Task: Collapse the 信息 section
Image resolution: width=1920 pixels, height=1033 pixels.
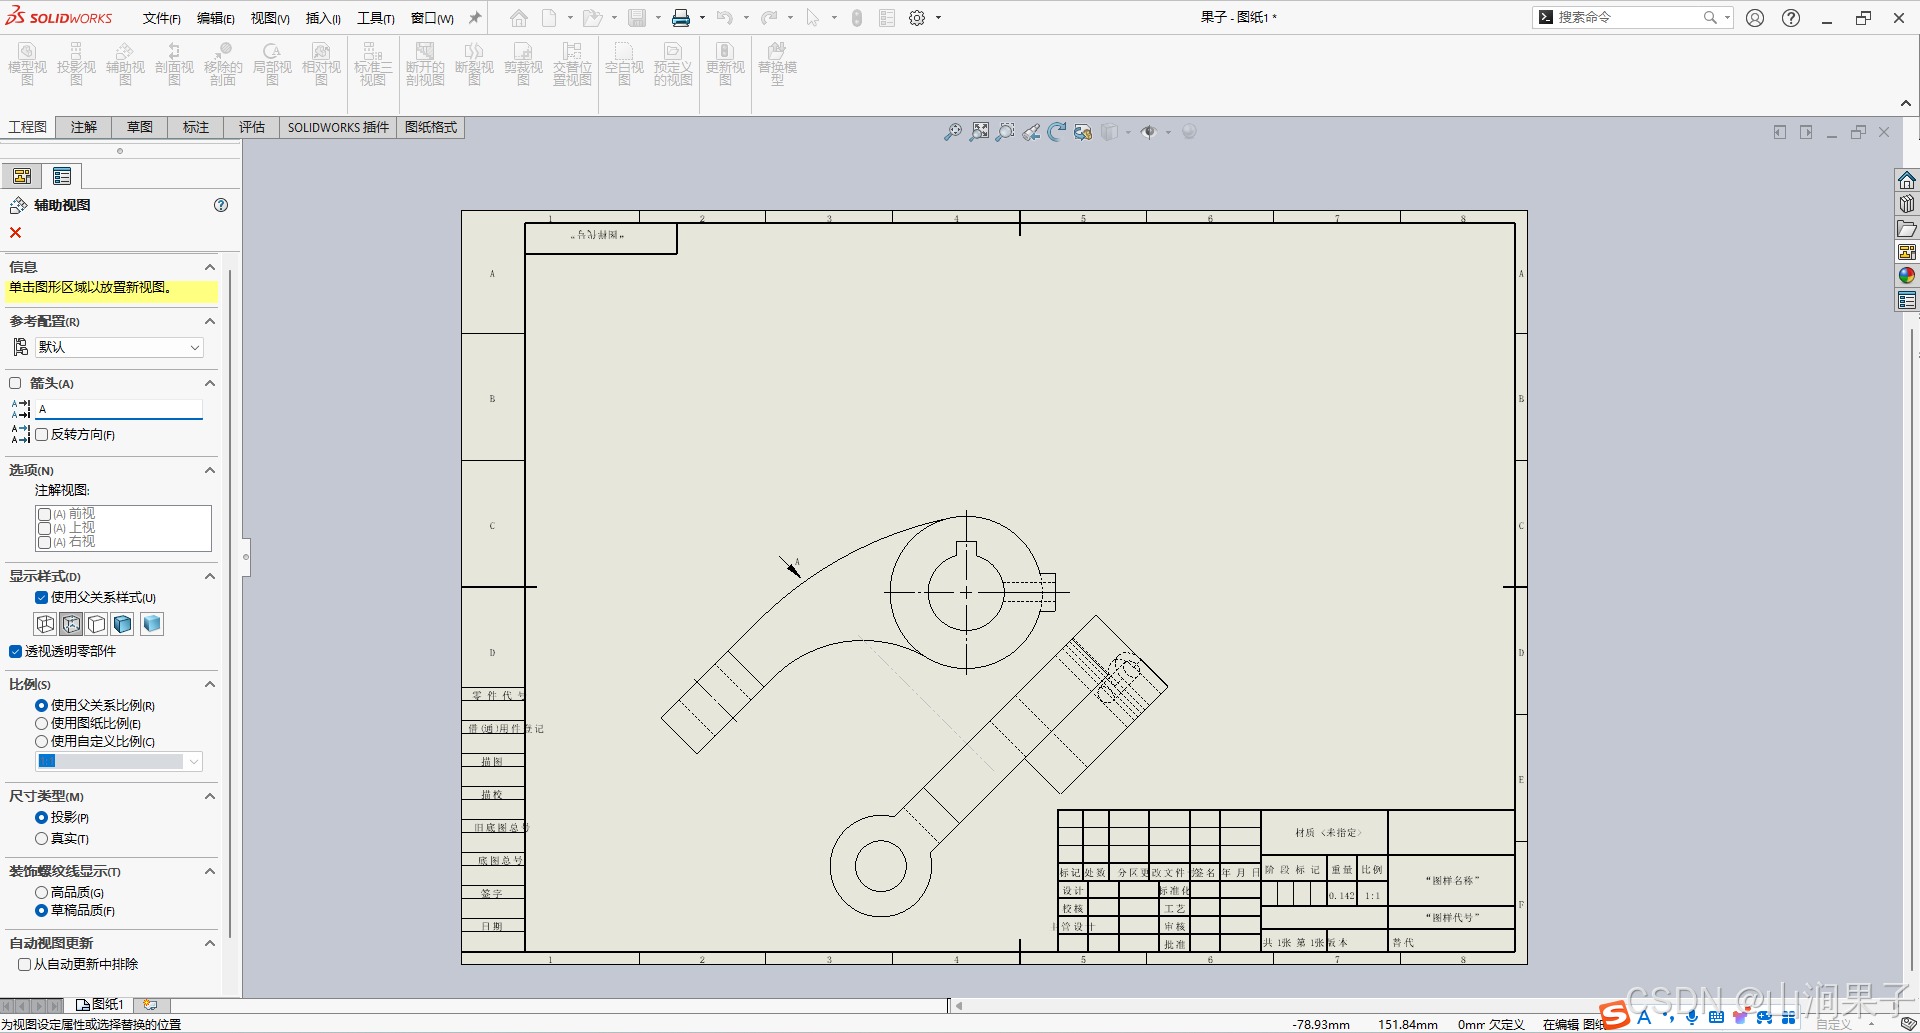Action: pyautogui.click(x=210, y=267)
